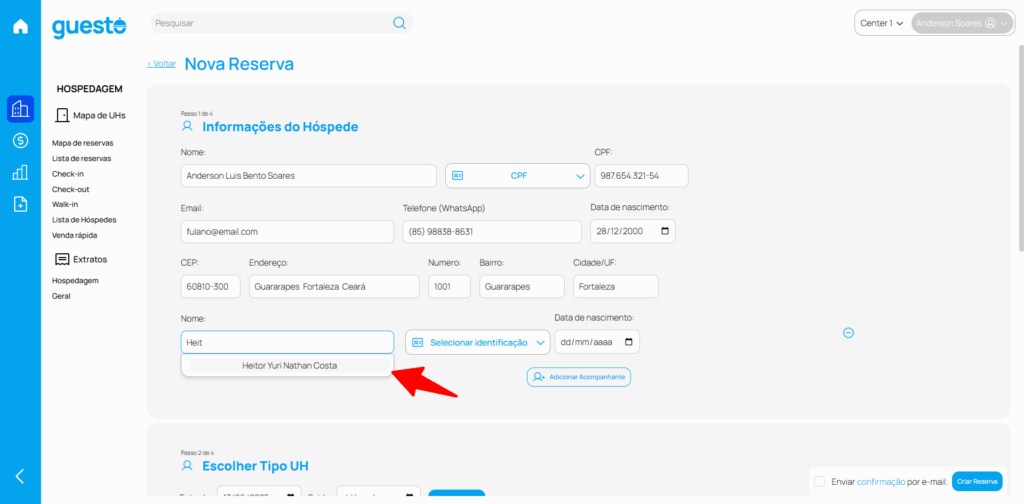The image size is (1024, 504).
Task: Open the reports bar chart icon
Action: point(20,172)
